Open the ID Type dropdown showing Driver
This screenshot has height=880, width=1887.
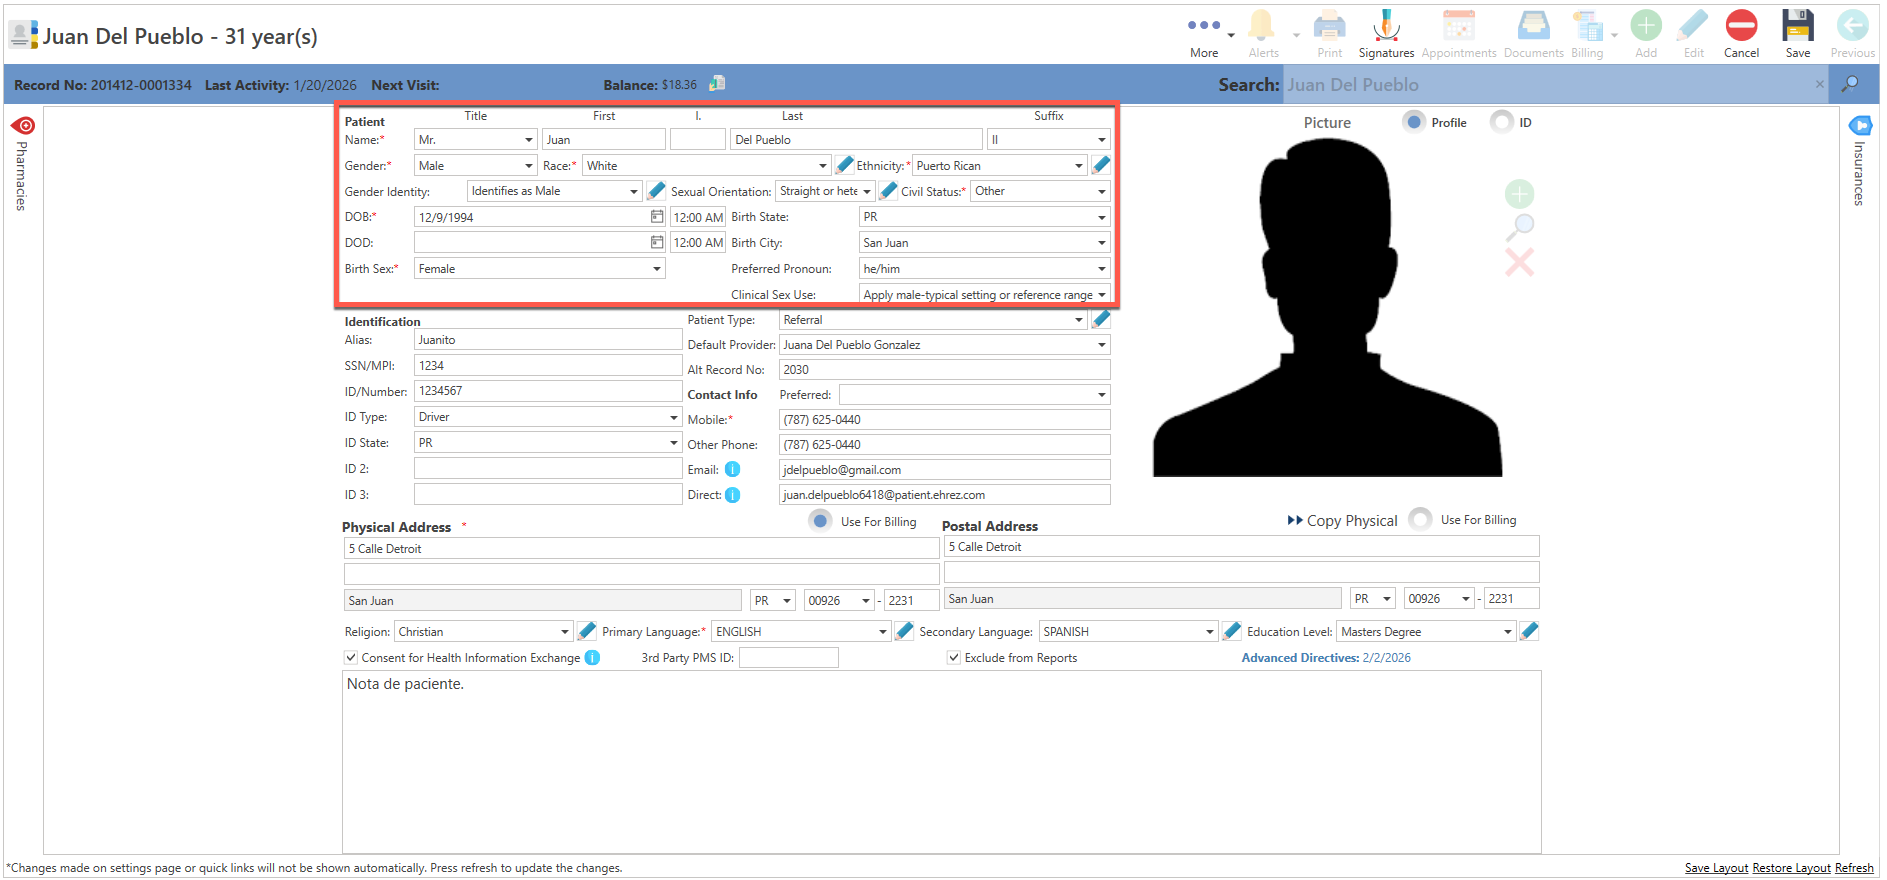(x=548, y=416)
